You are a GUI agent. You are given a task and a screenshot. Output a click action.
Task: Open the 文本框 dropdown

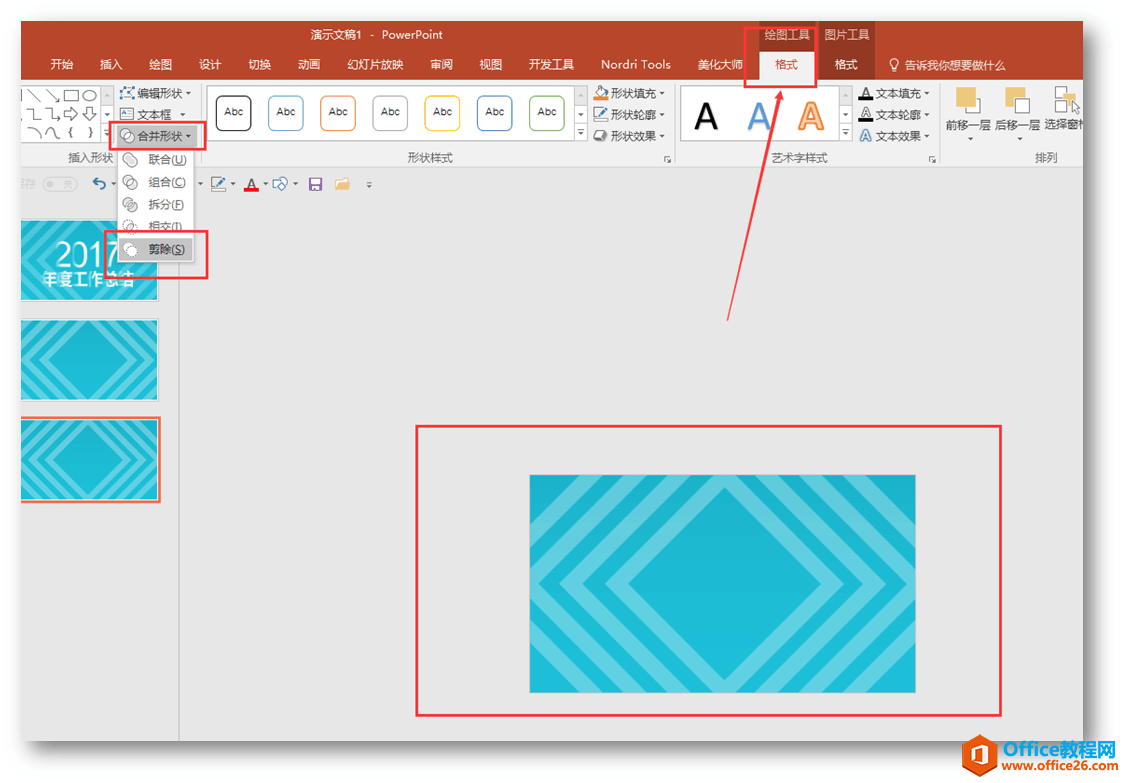point(152,114)
